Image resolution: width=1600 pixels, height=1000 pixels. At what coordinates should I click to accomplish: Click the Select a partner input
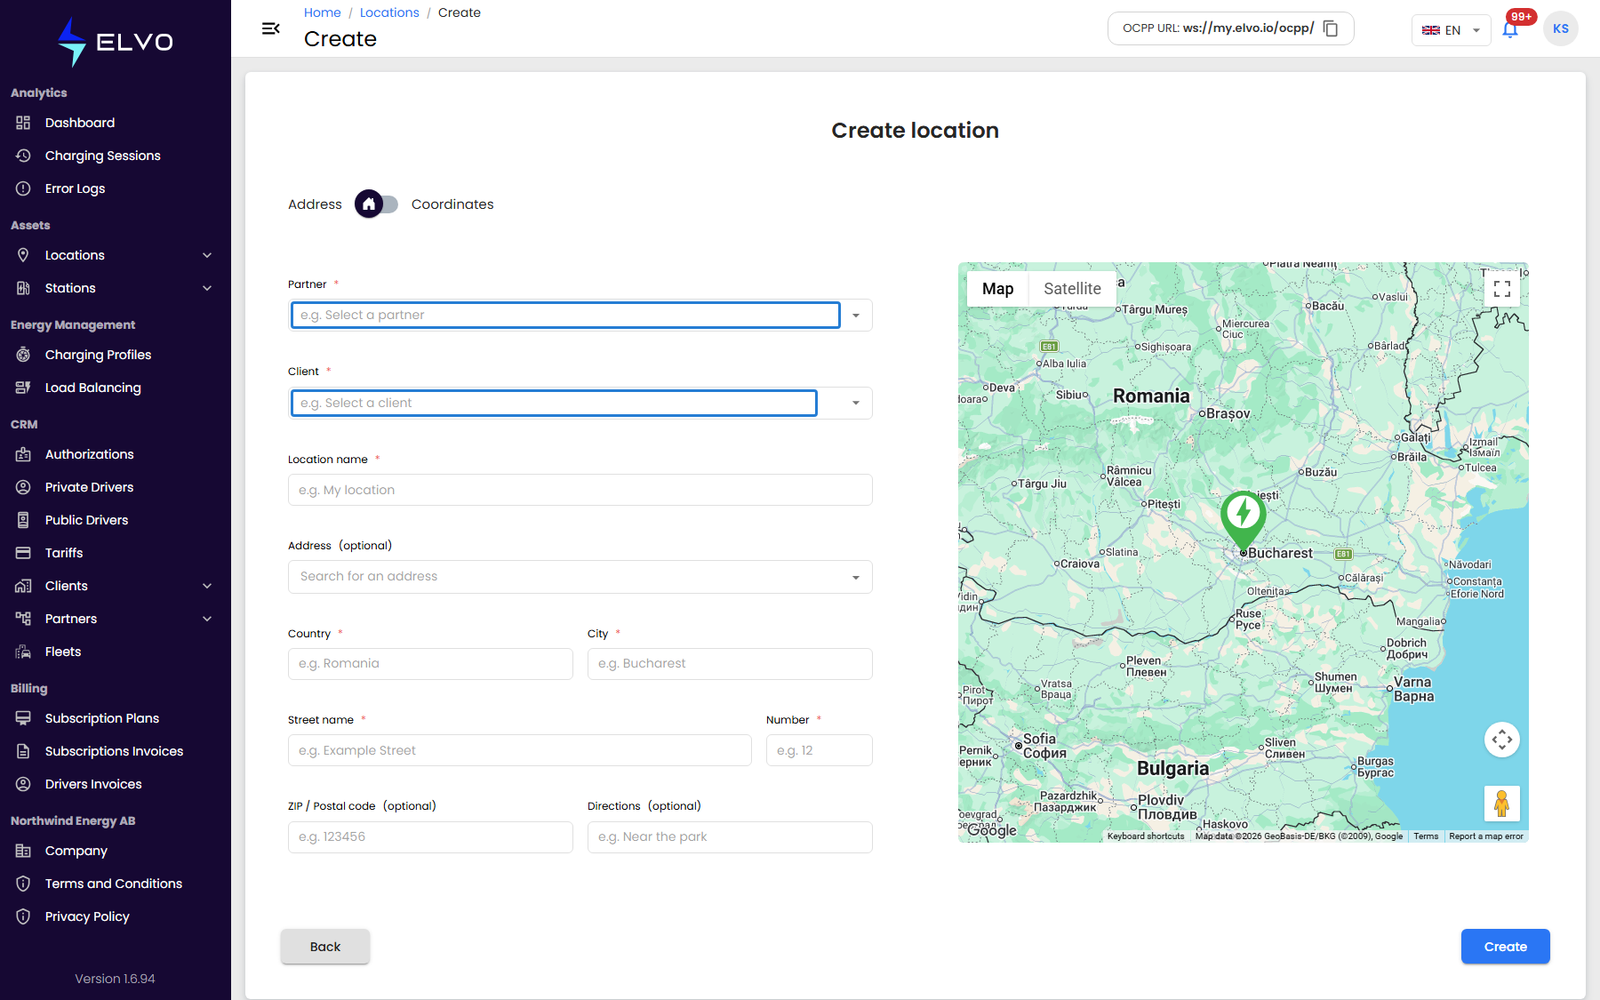[x=565, y=315]
